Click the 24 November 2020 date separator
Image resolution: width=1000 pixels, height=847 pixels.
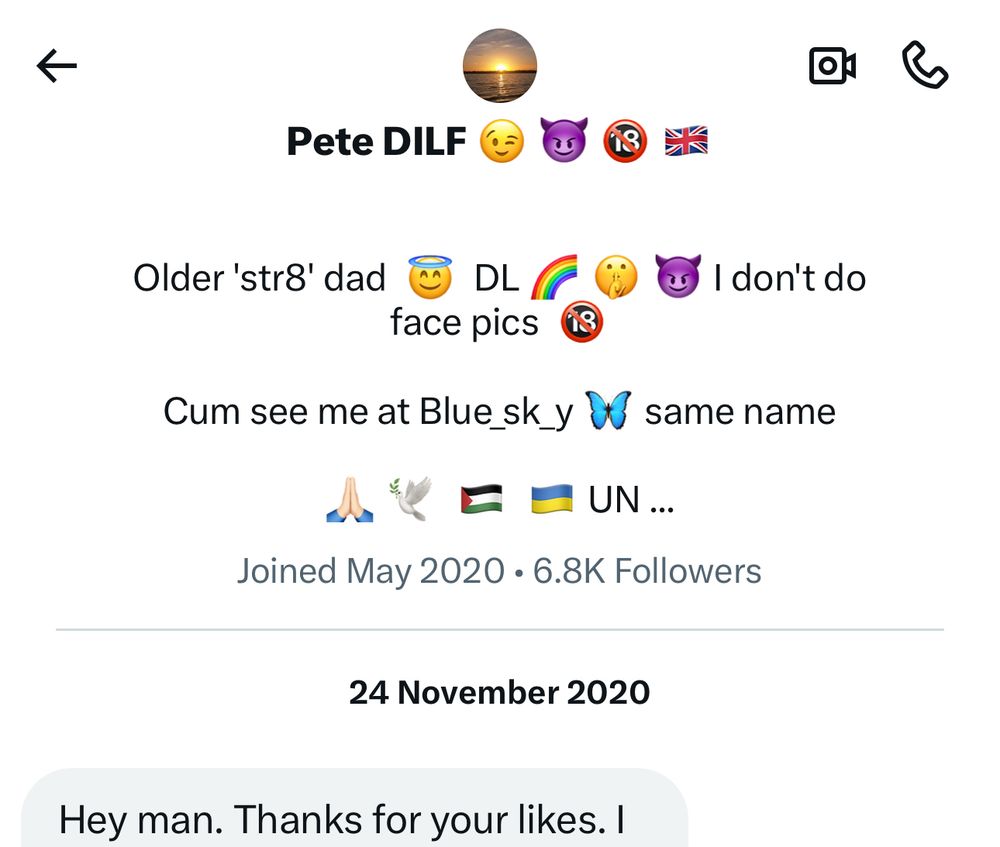pos(499,692)
